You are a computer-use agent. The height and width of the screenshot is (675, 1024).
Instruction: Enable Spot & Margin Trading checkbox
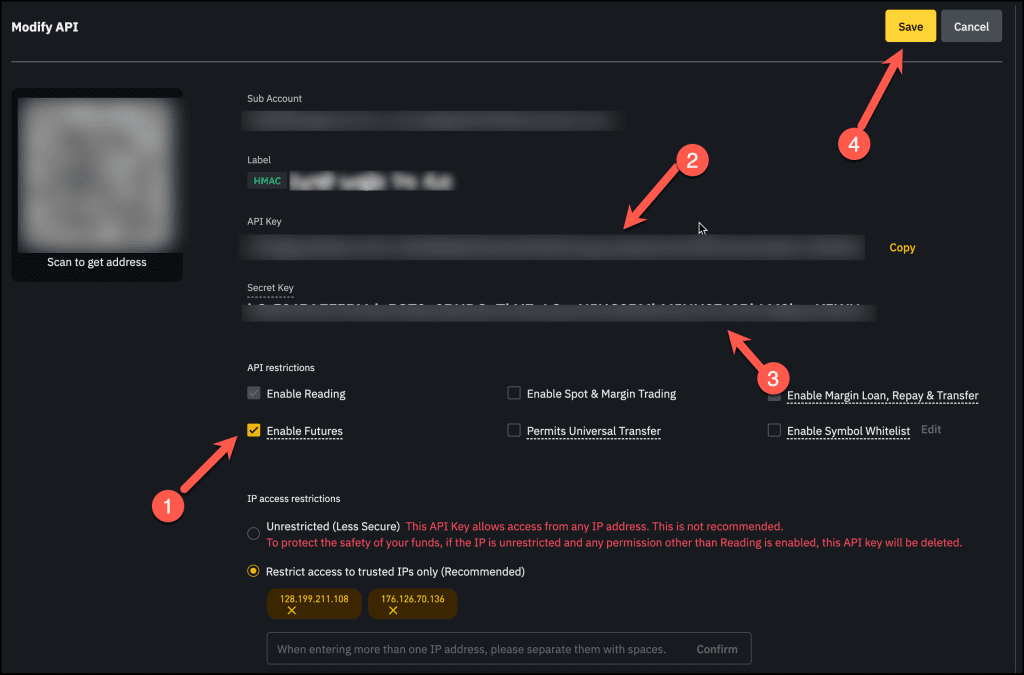coord(514,394)
